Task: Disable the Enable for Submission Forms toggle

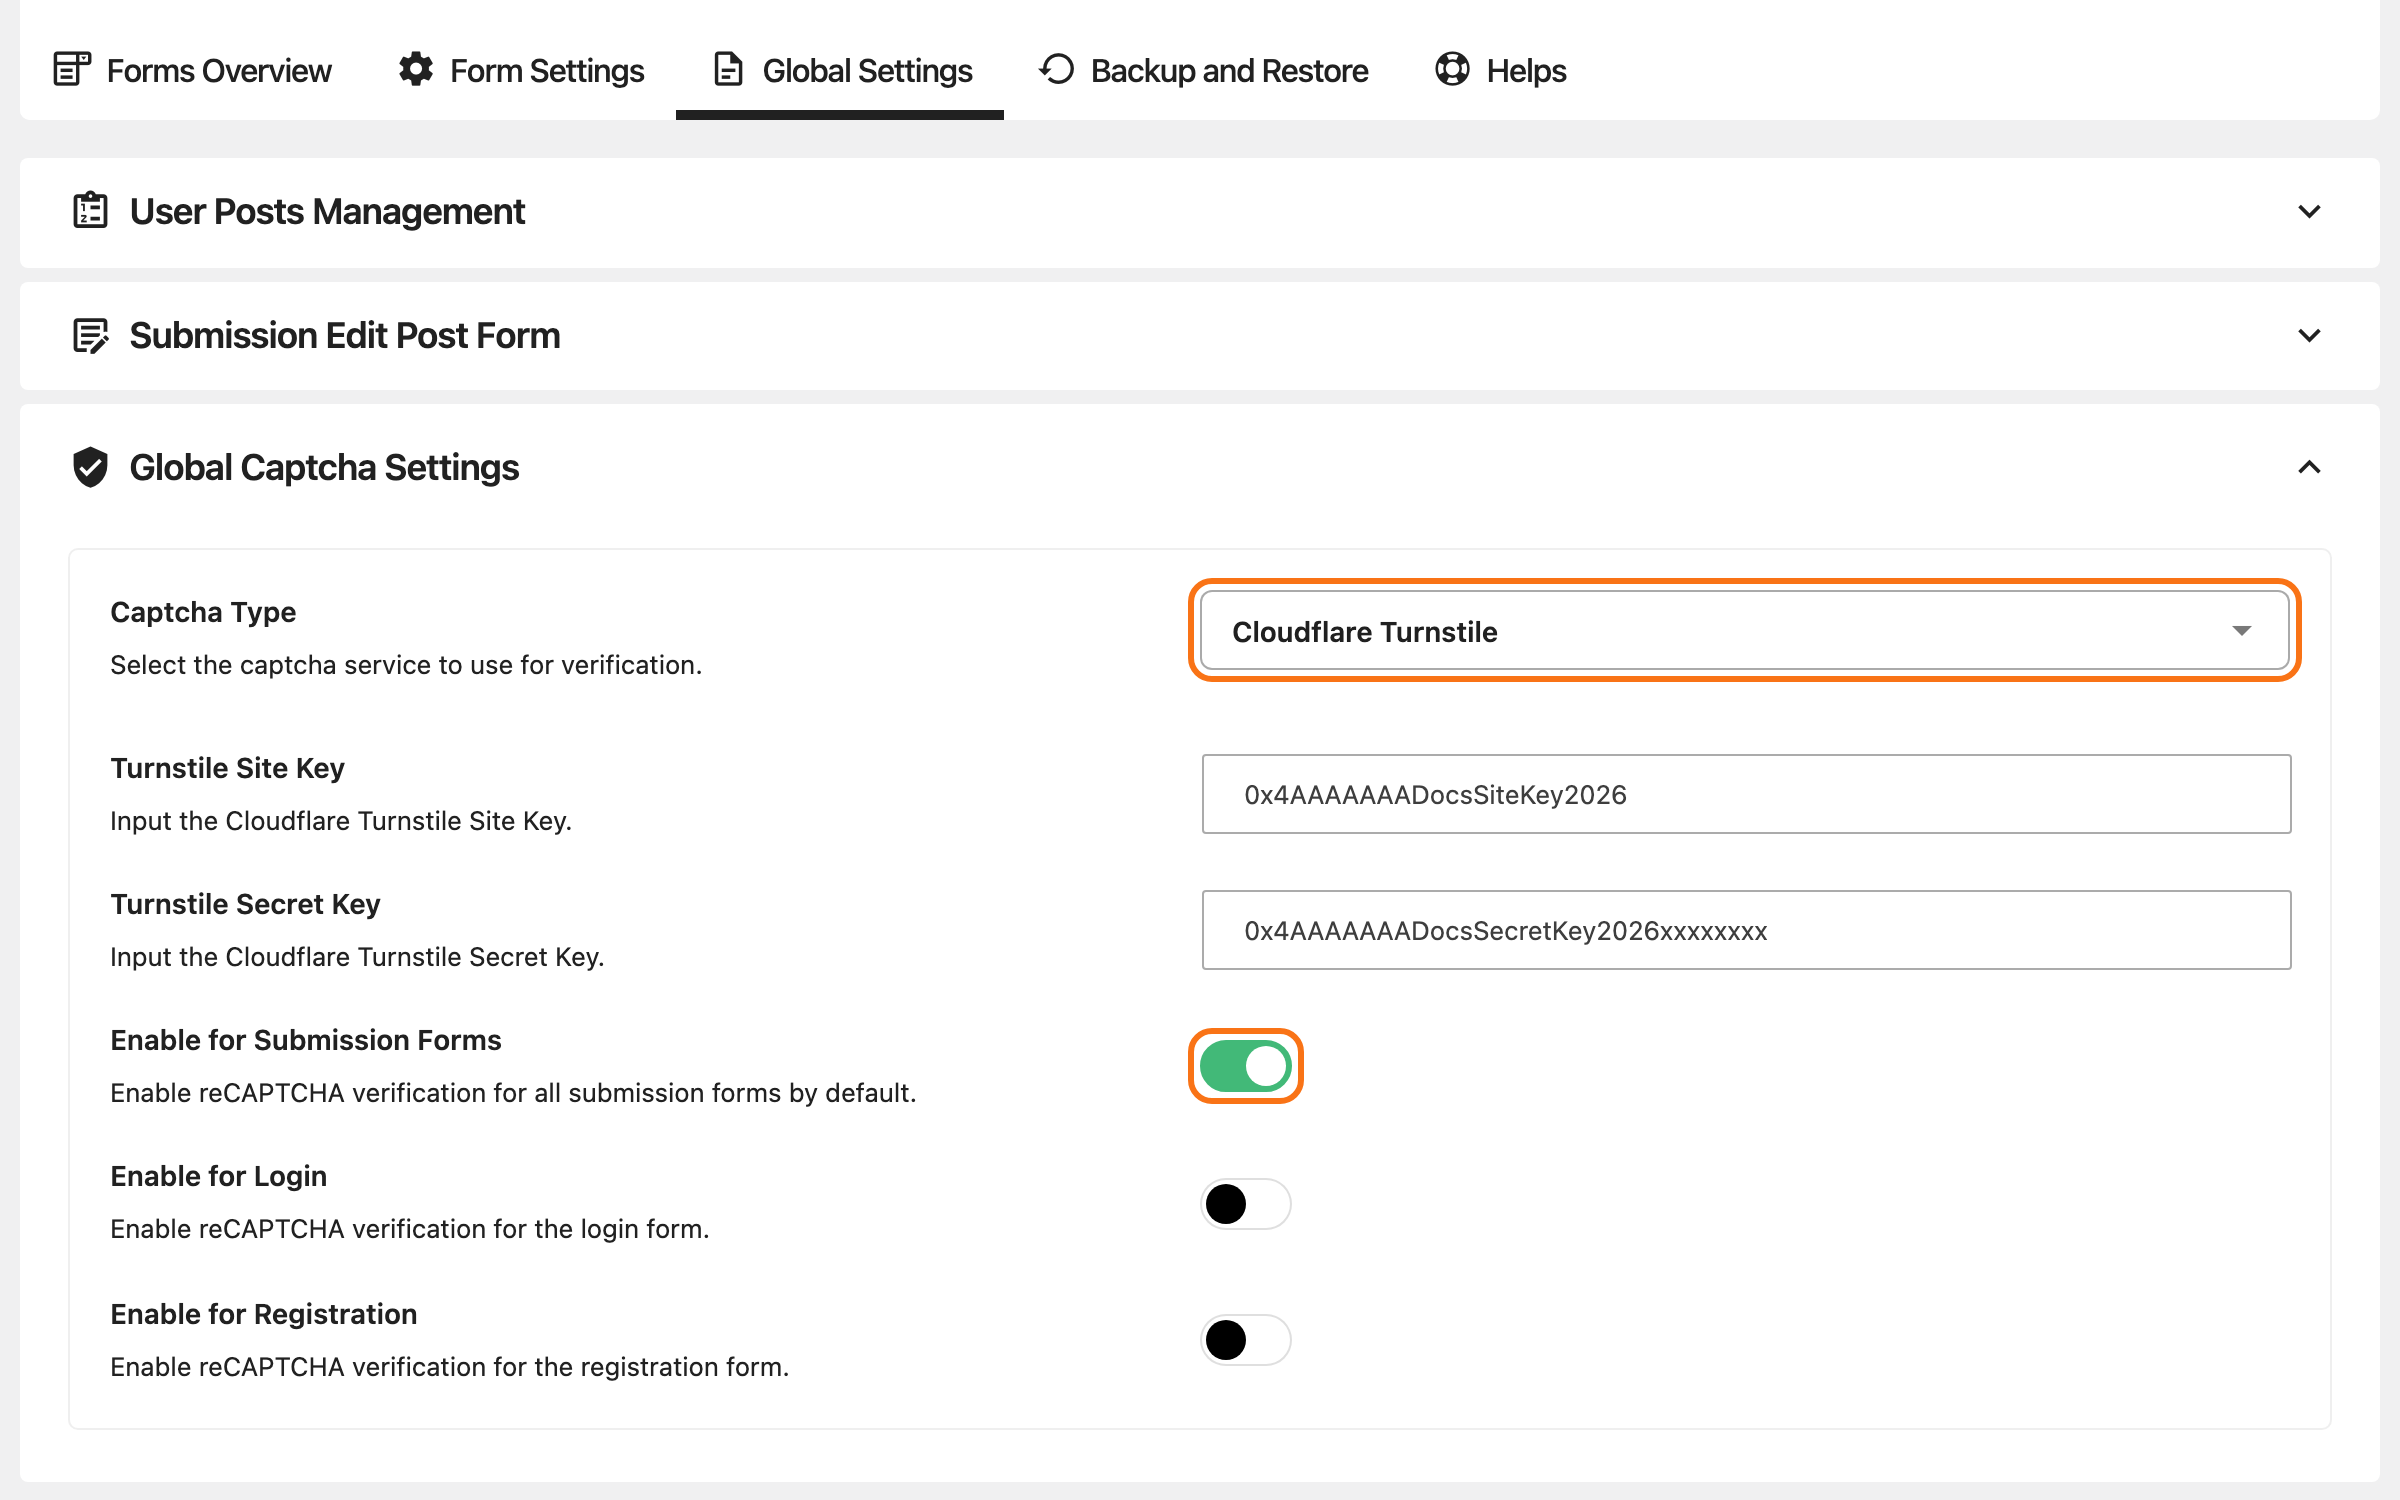Action: click(1245, 1066)
